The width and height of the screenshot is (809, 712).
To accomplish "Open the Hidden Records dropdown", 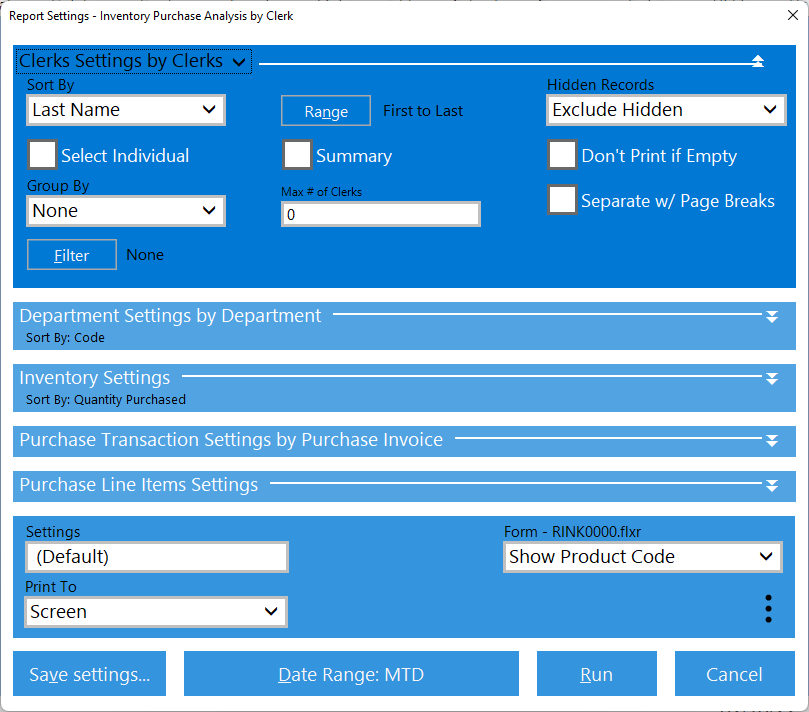I will pyautogui.click(x=665, y=110).
